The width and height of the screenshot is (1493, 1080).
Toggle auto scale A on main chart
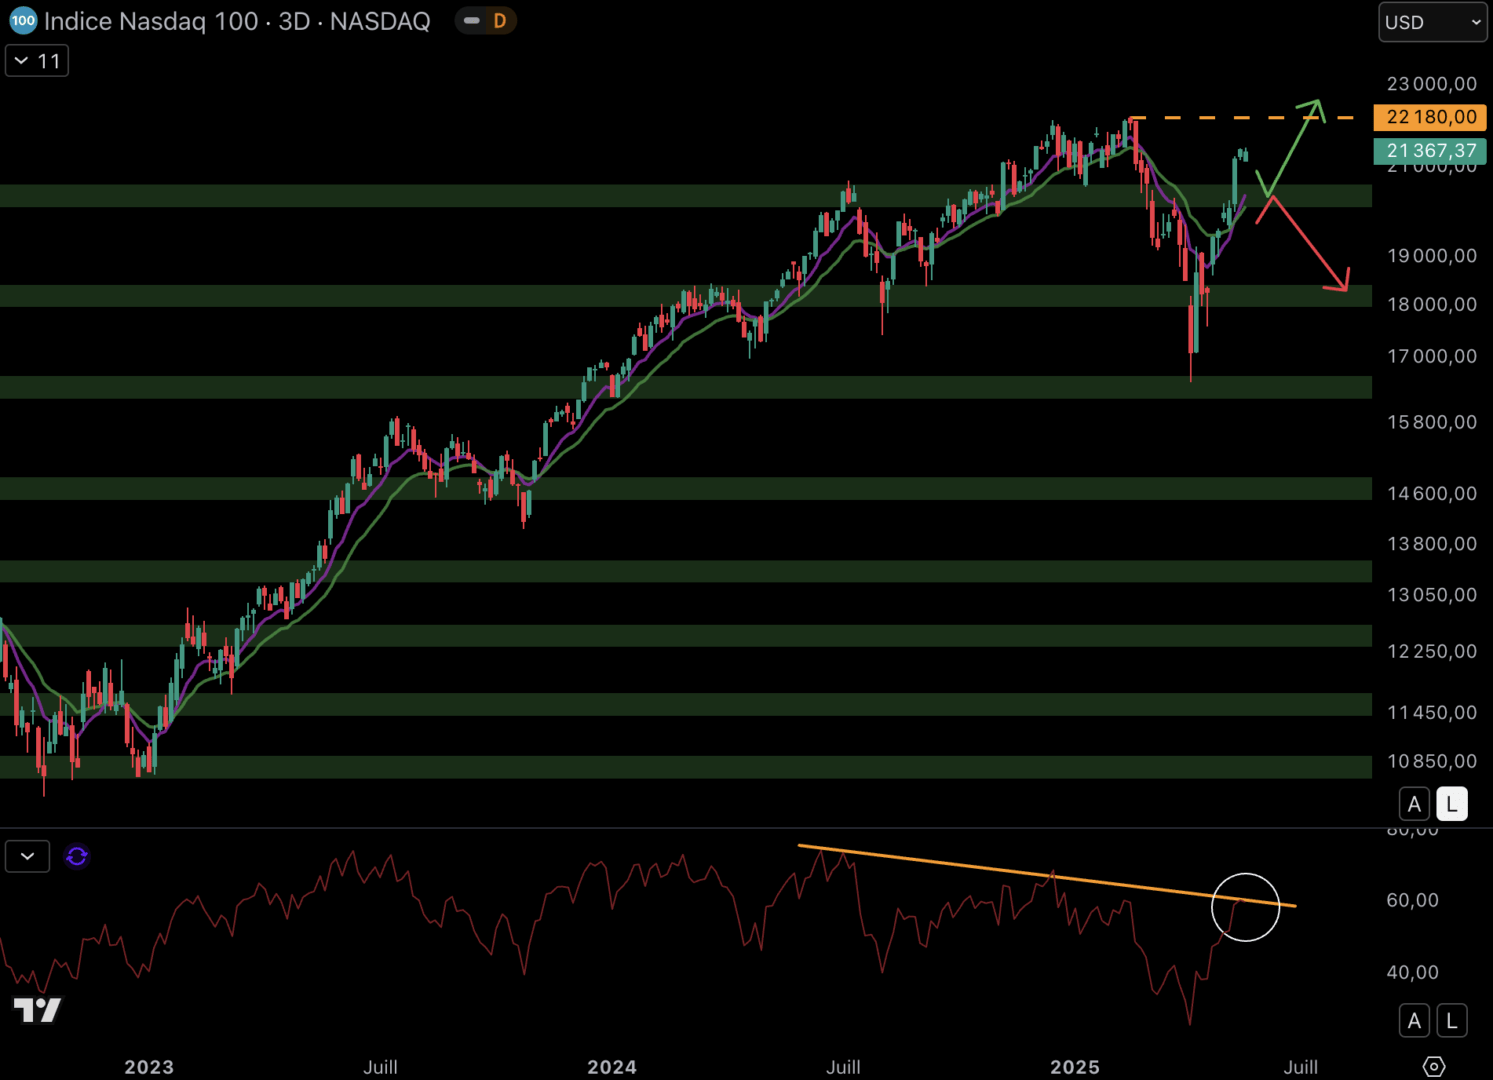coord(1414,804)
